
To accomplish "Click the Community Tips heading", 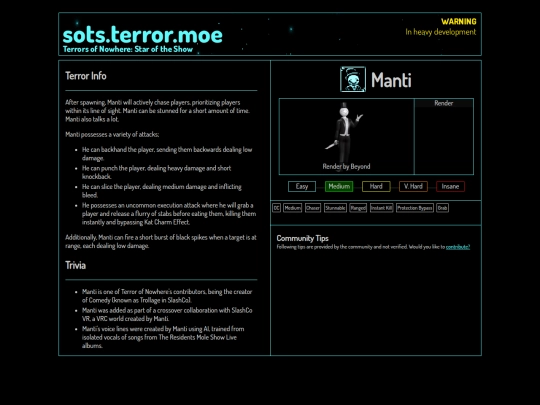I will click(302, 238).
